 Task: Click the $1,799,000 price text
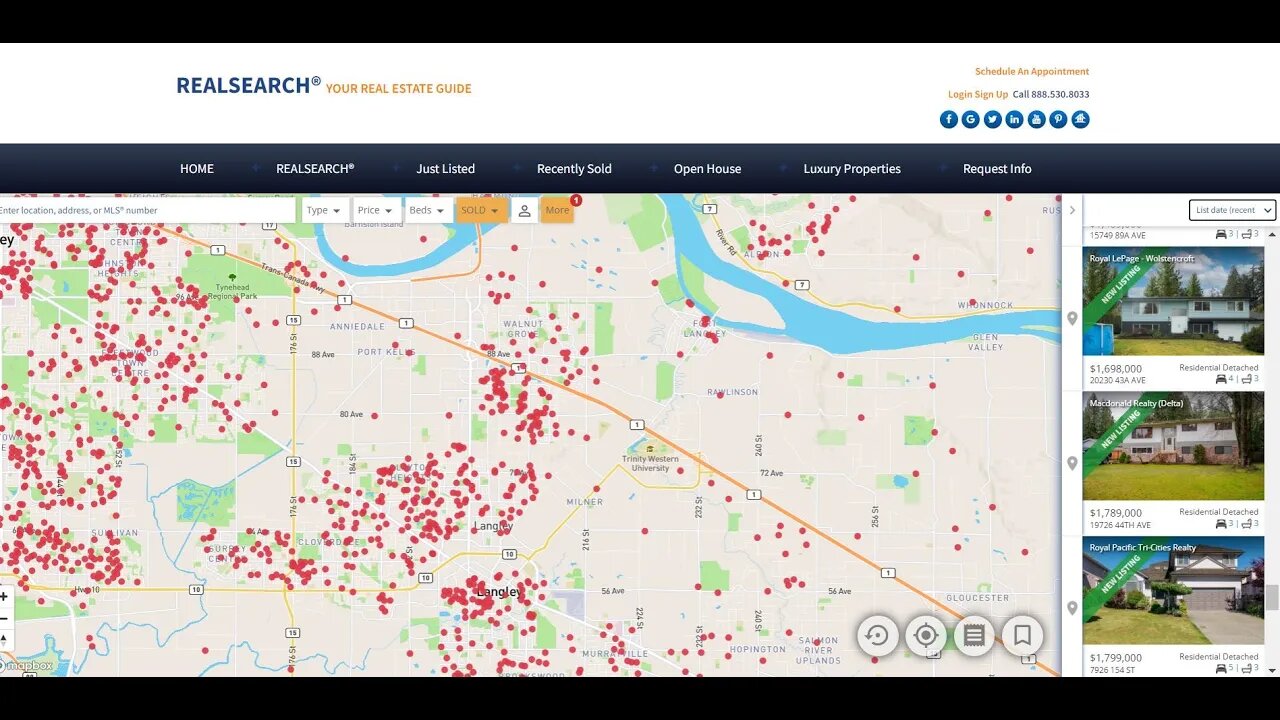point(1116,658)
